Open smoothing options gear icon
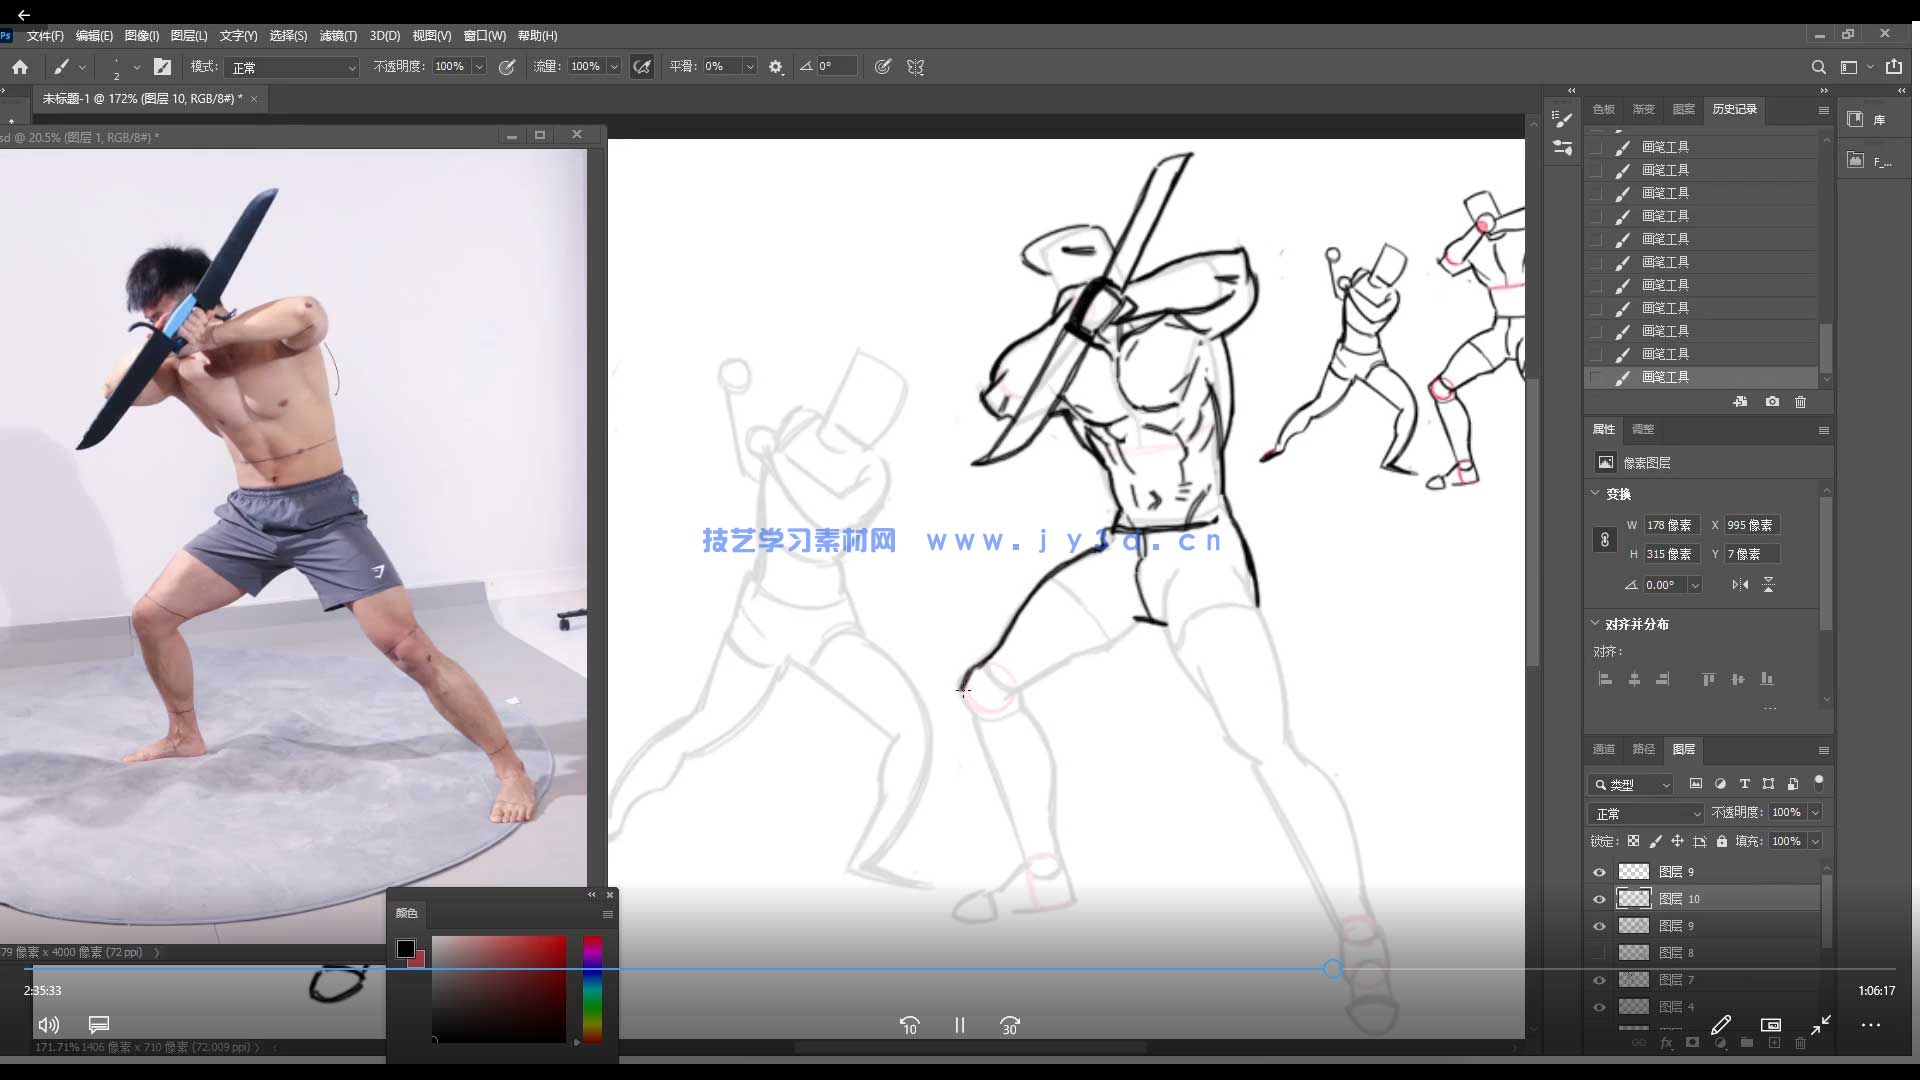This screenshot has height=1080, width=1920. click(x=776, y=67)
